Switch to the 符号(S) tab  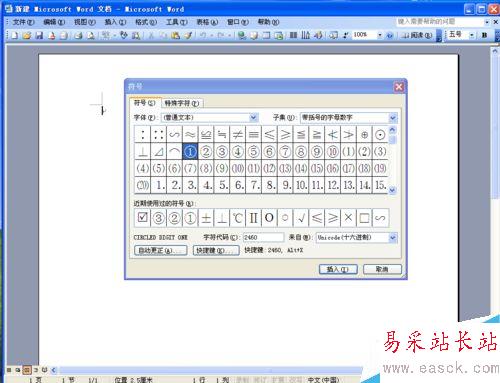pyautogui.click(x=145, y=103)
